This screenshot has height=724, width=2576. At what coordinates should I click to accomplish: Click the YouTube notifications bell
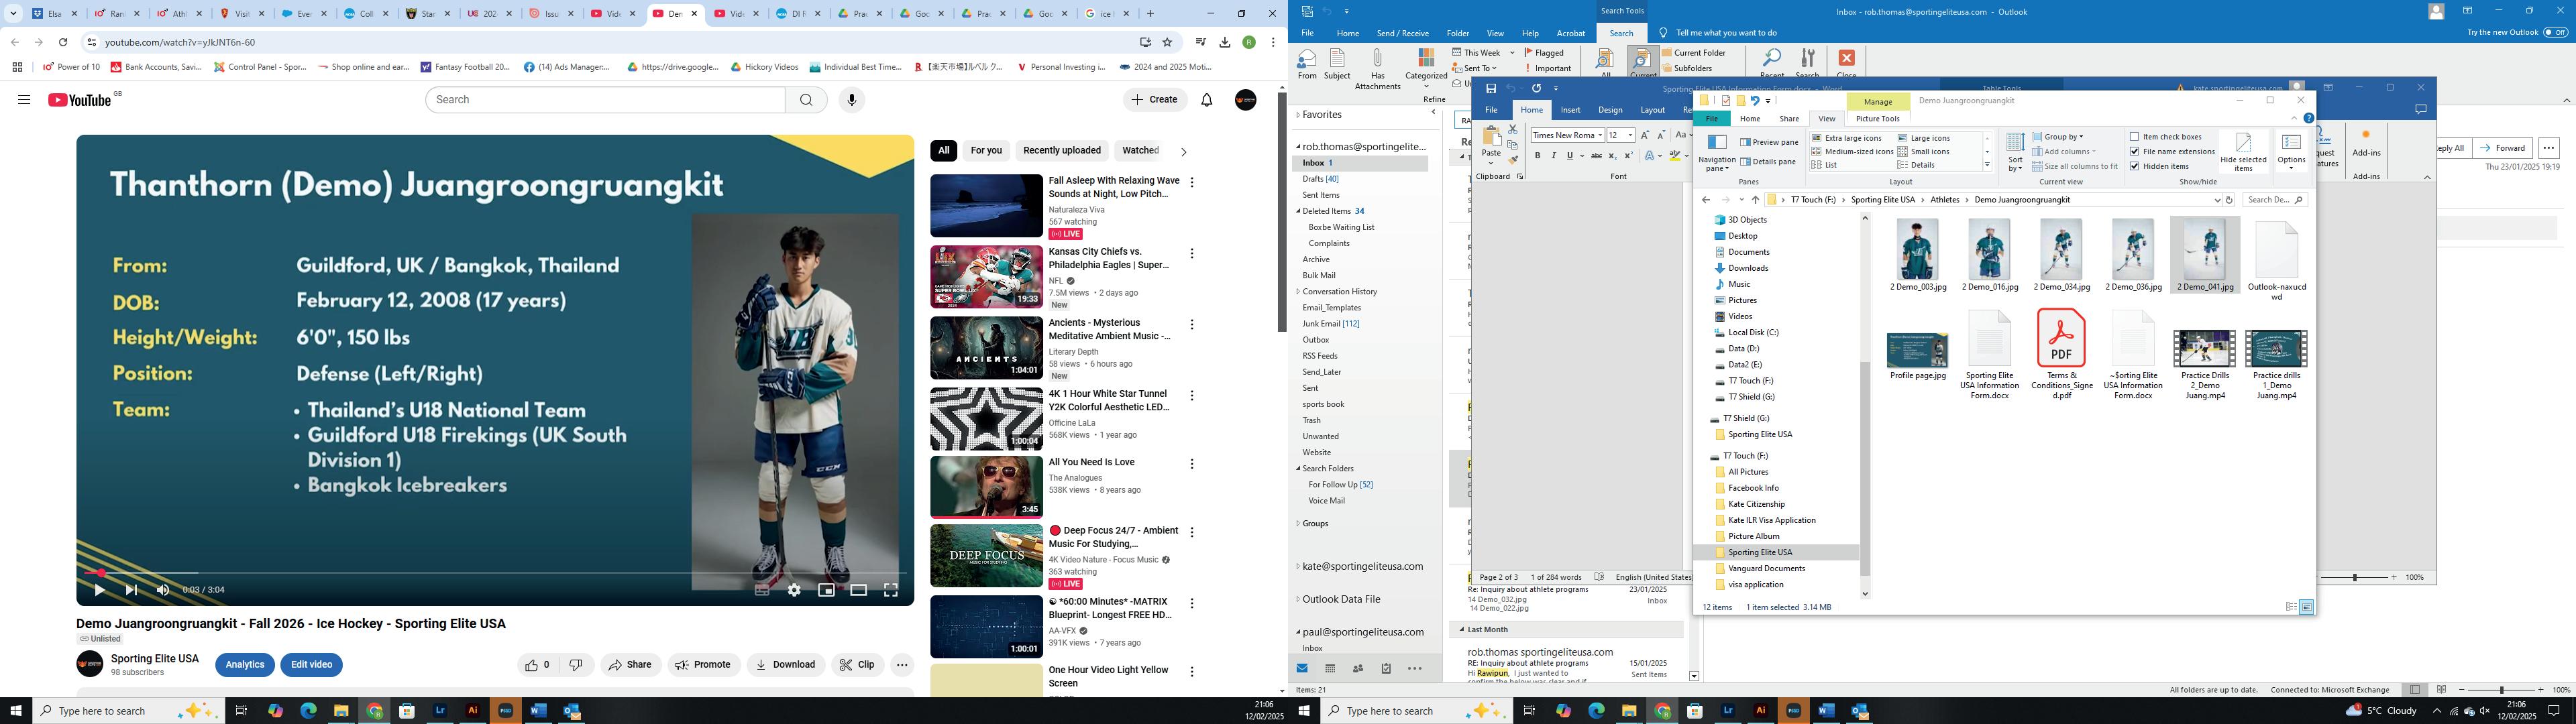[x=1206, y=100]
